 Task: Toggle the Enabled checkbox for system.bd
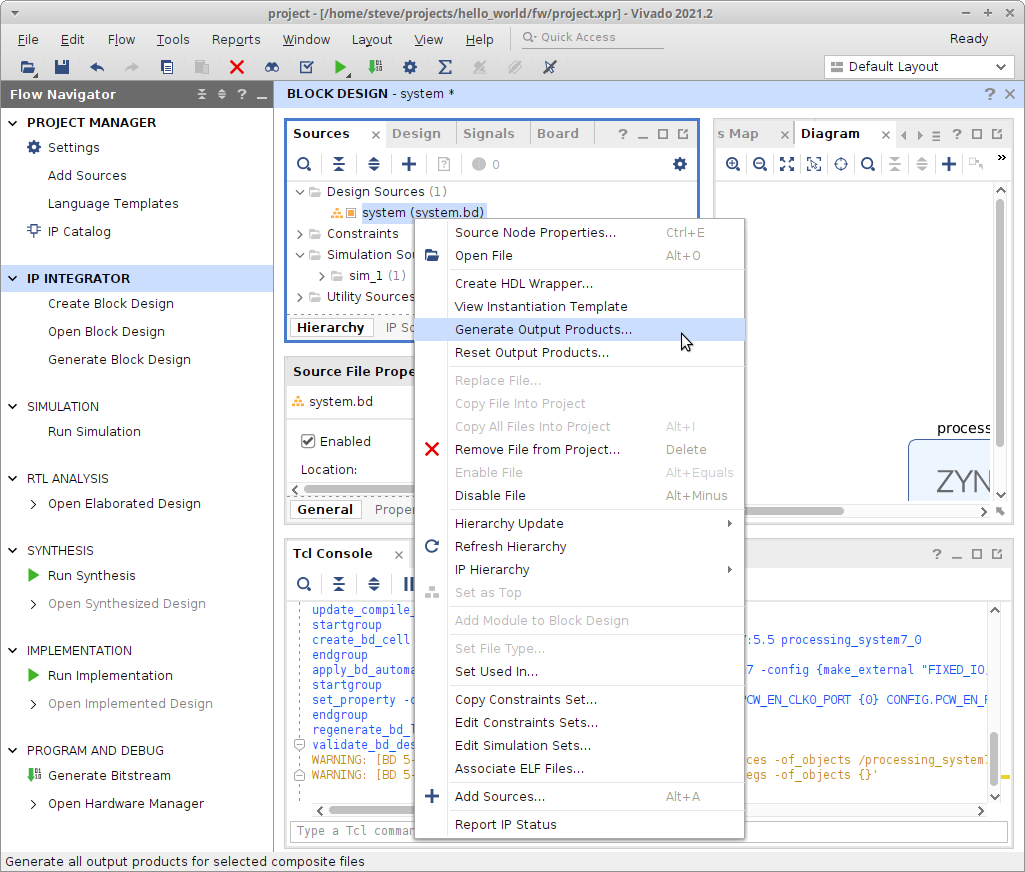[308, 441]
